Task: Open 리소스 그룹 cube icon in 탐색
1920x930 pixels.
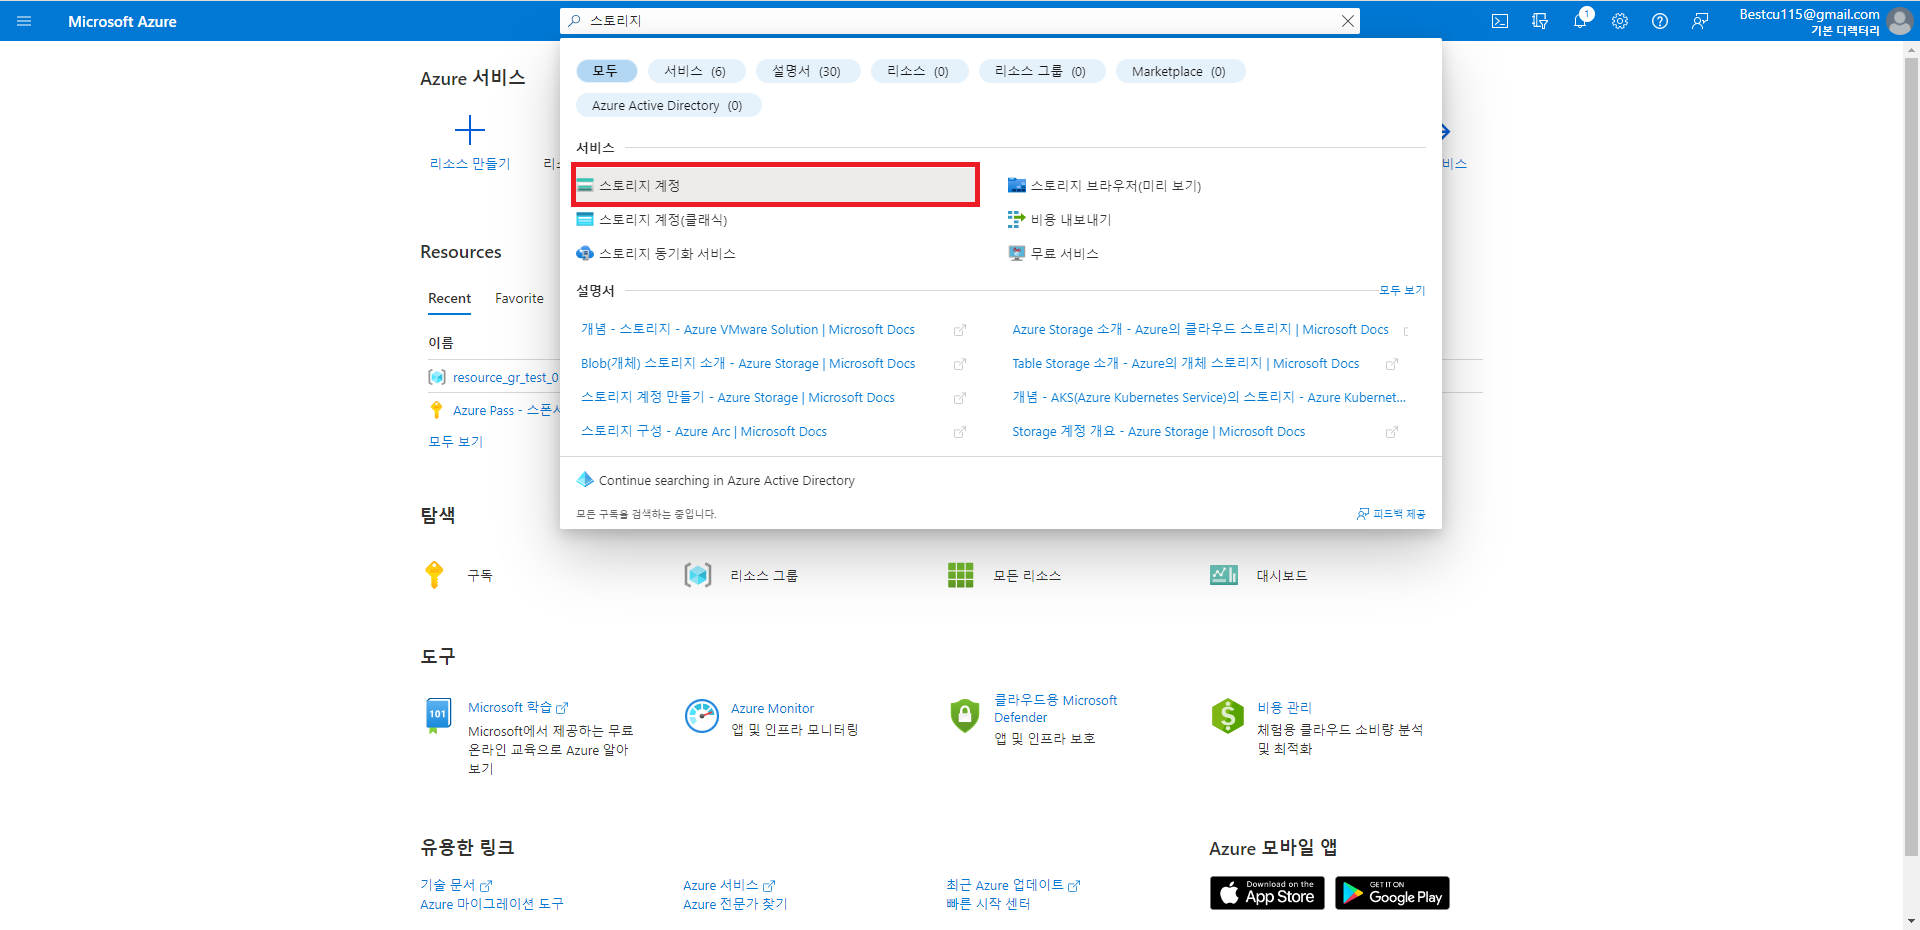Action: pos(698,575)
